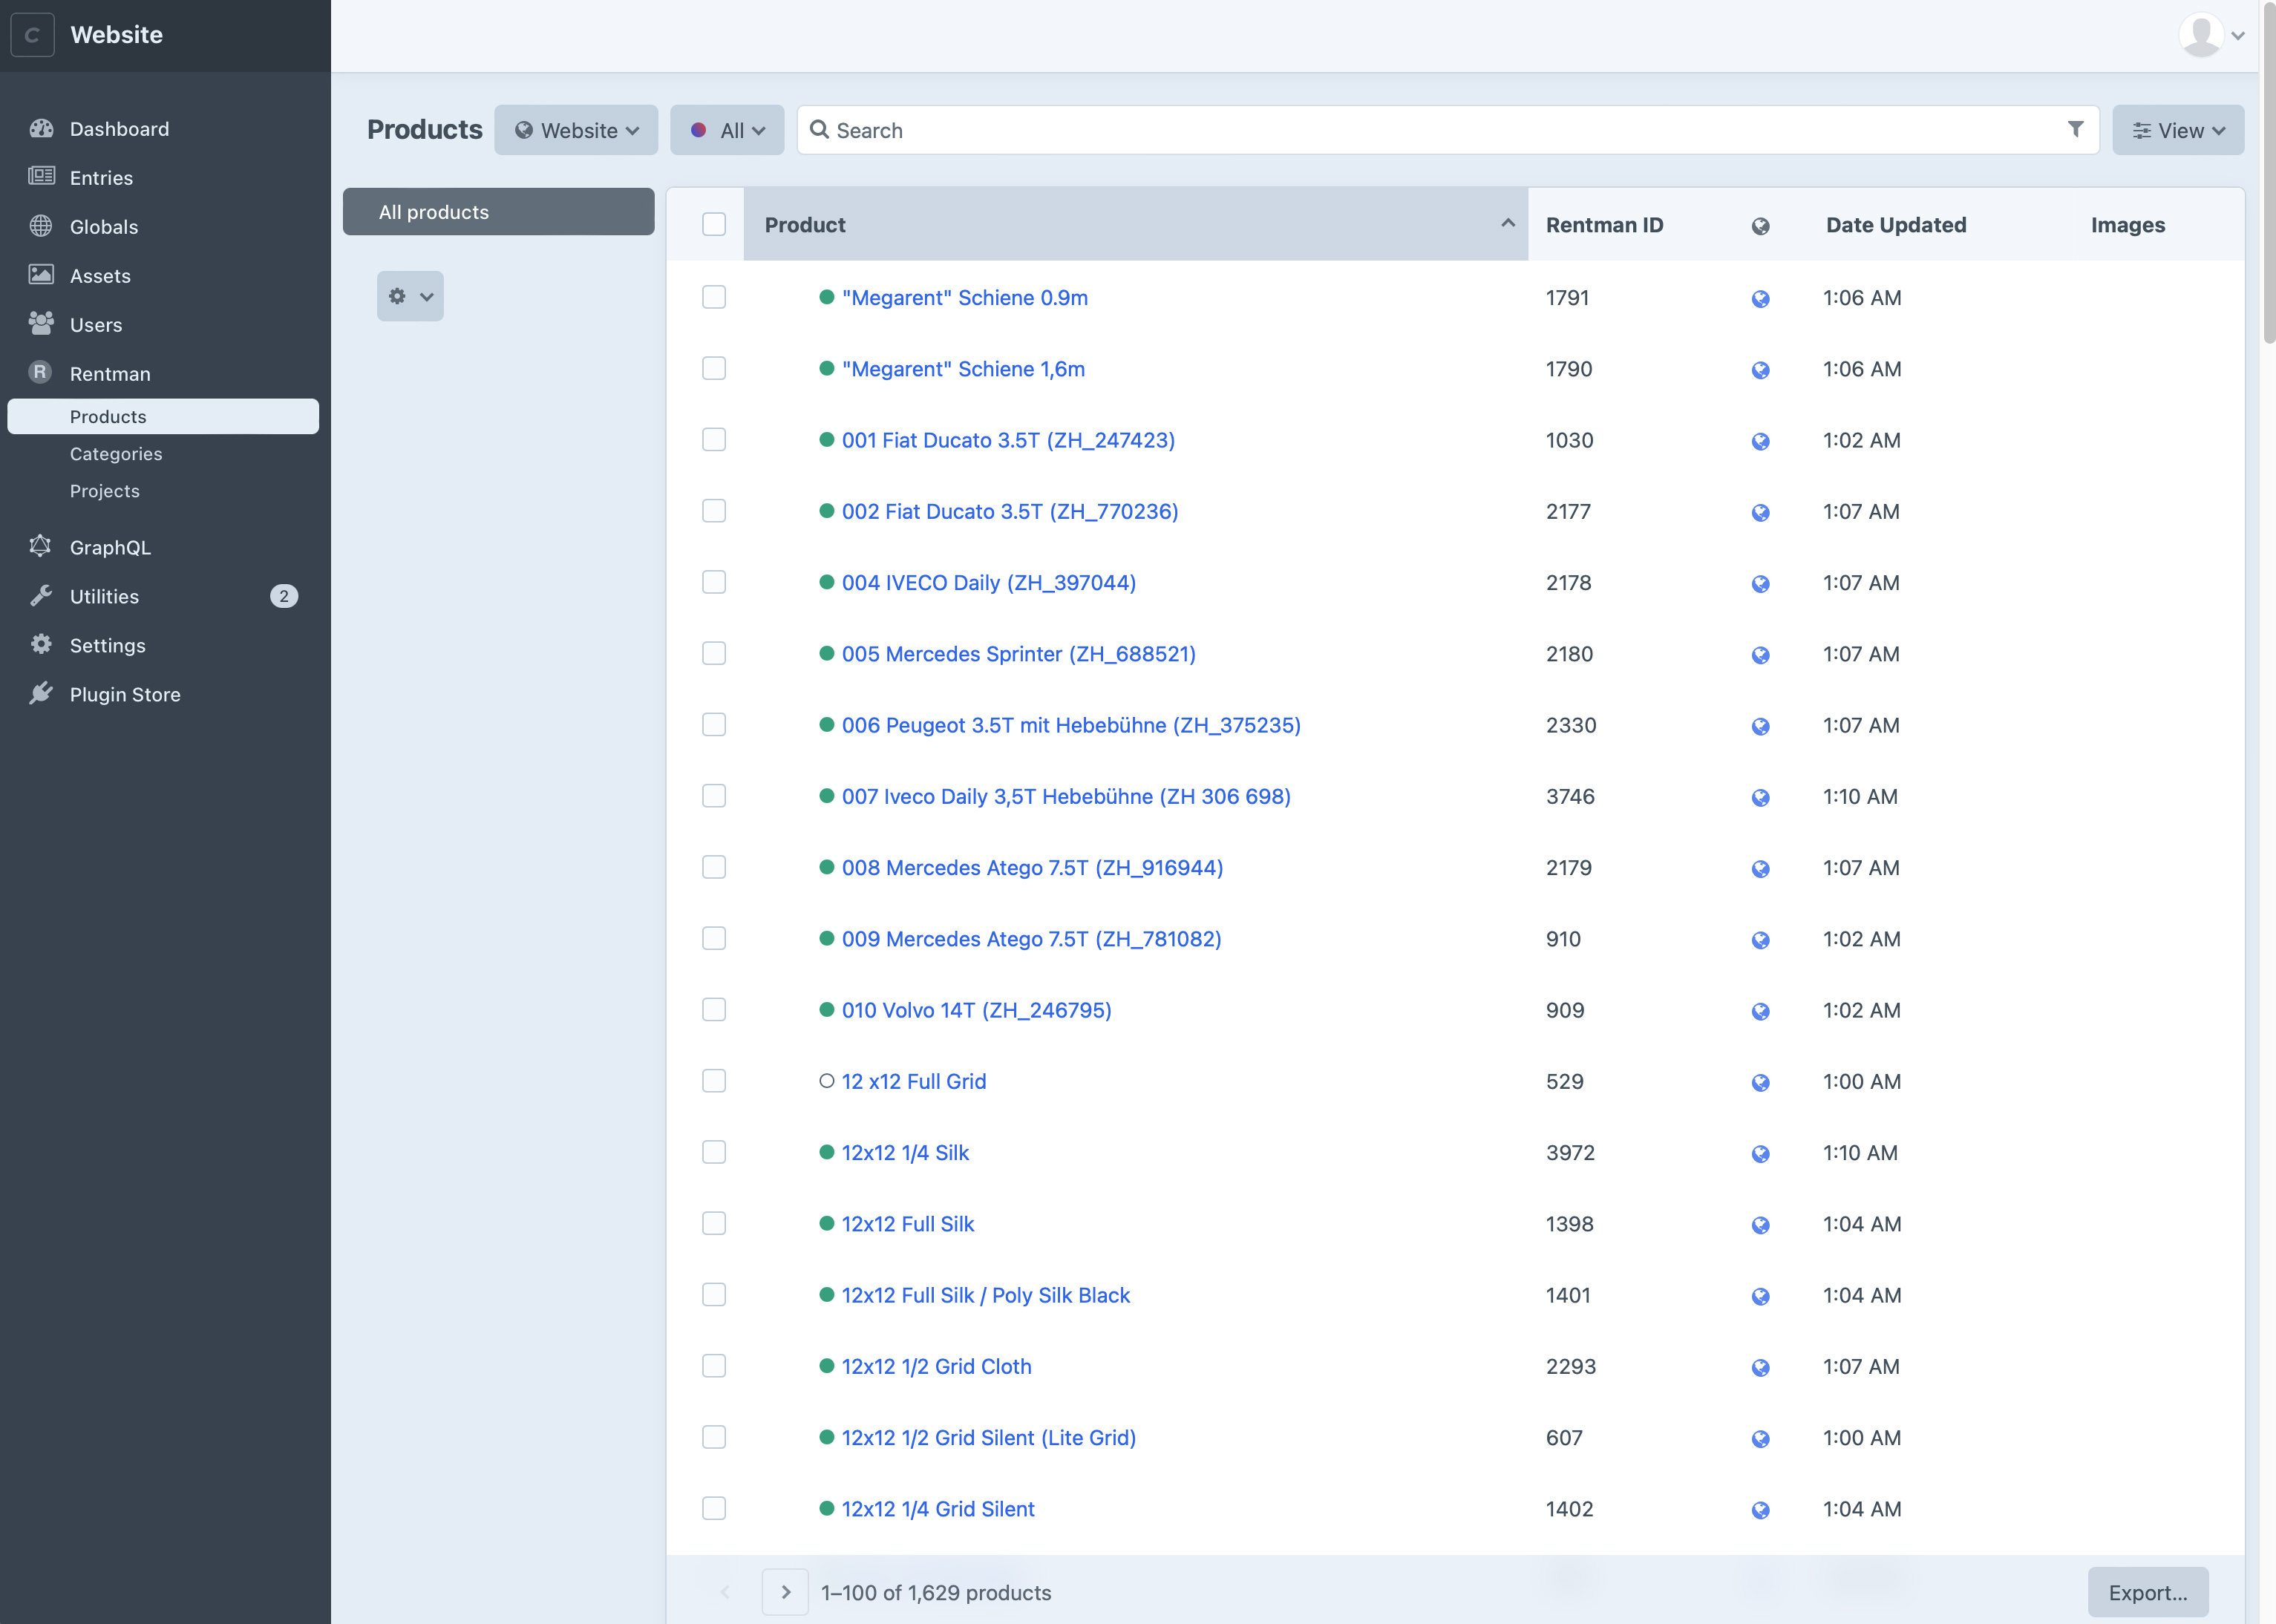Open 12x12 1/2 Grid Silent (Lite Grid)
2276x1624 pixels.
989,1437
